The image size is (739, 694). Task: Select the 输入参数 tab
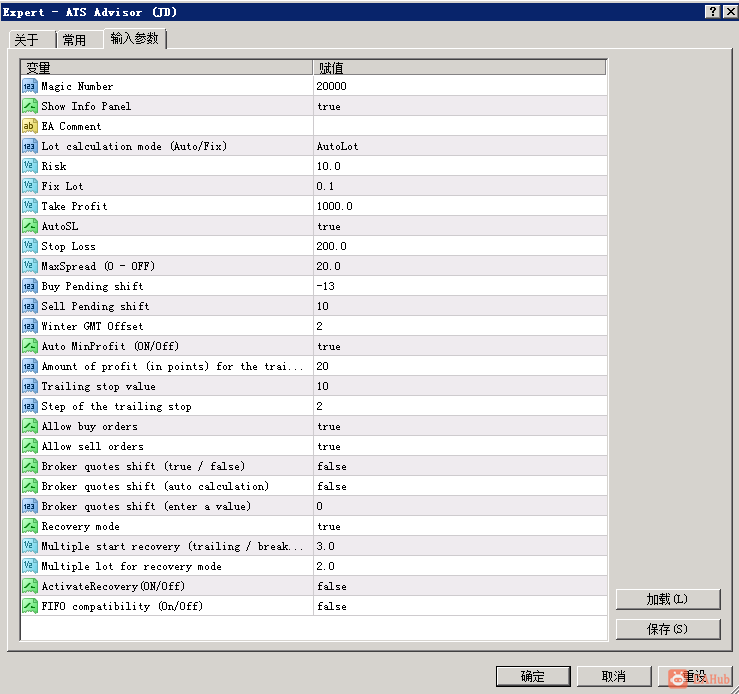click(x=135, y=38)
